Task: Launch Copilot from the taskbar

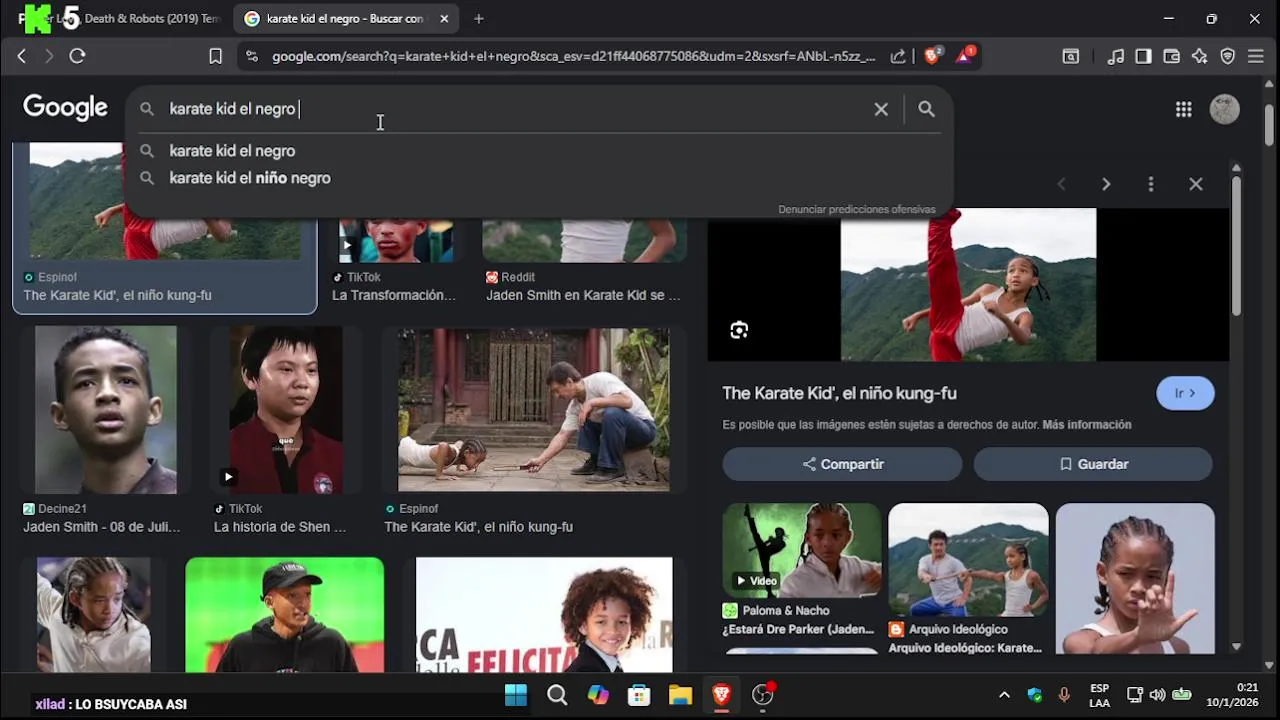Action: [598, 695]
